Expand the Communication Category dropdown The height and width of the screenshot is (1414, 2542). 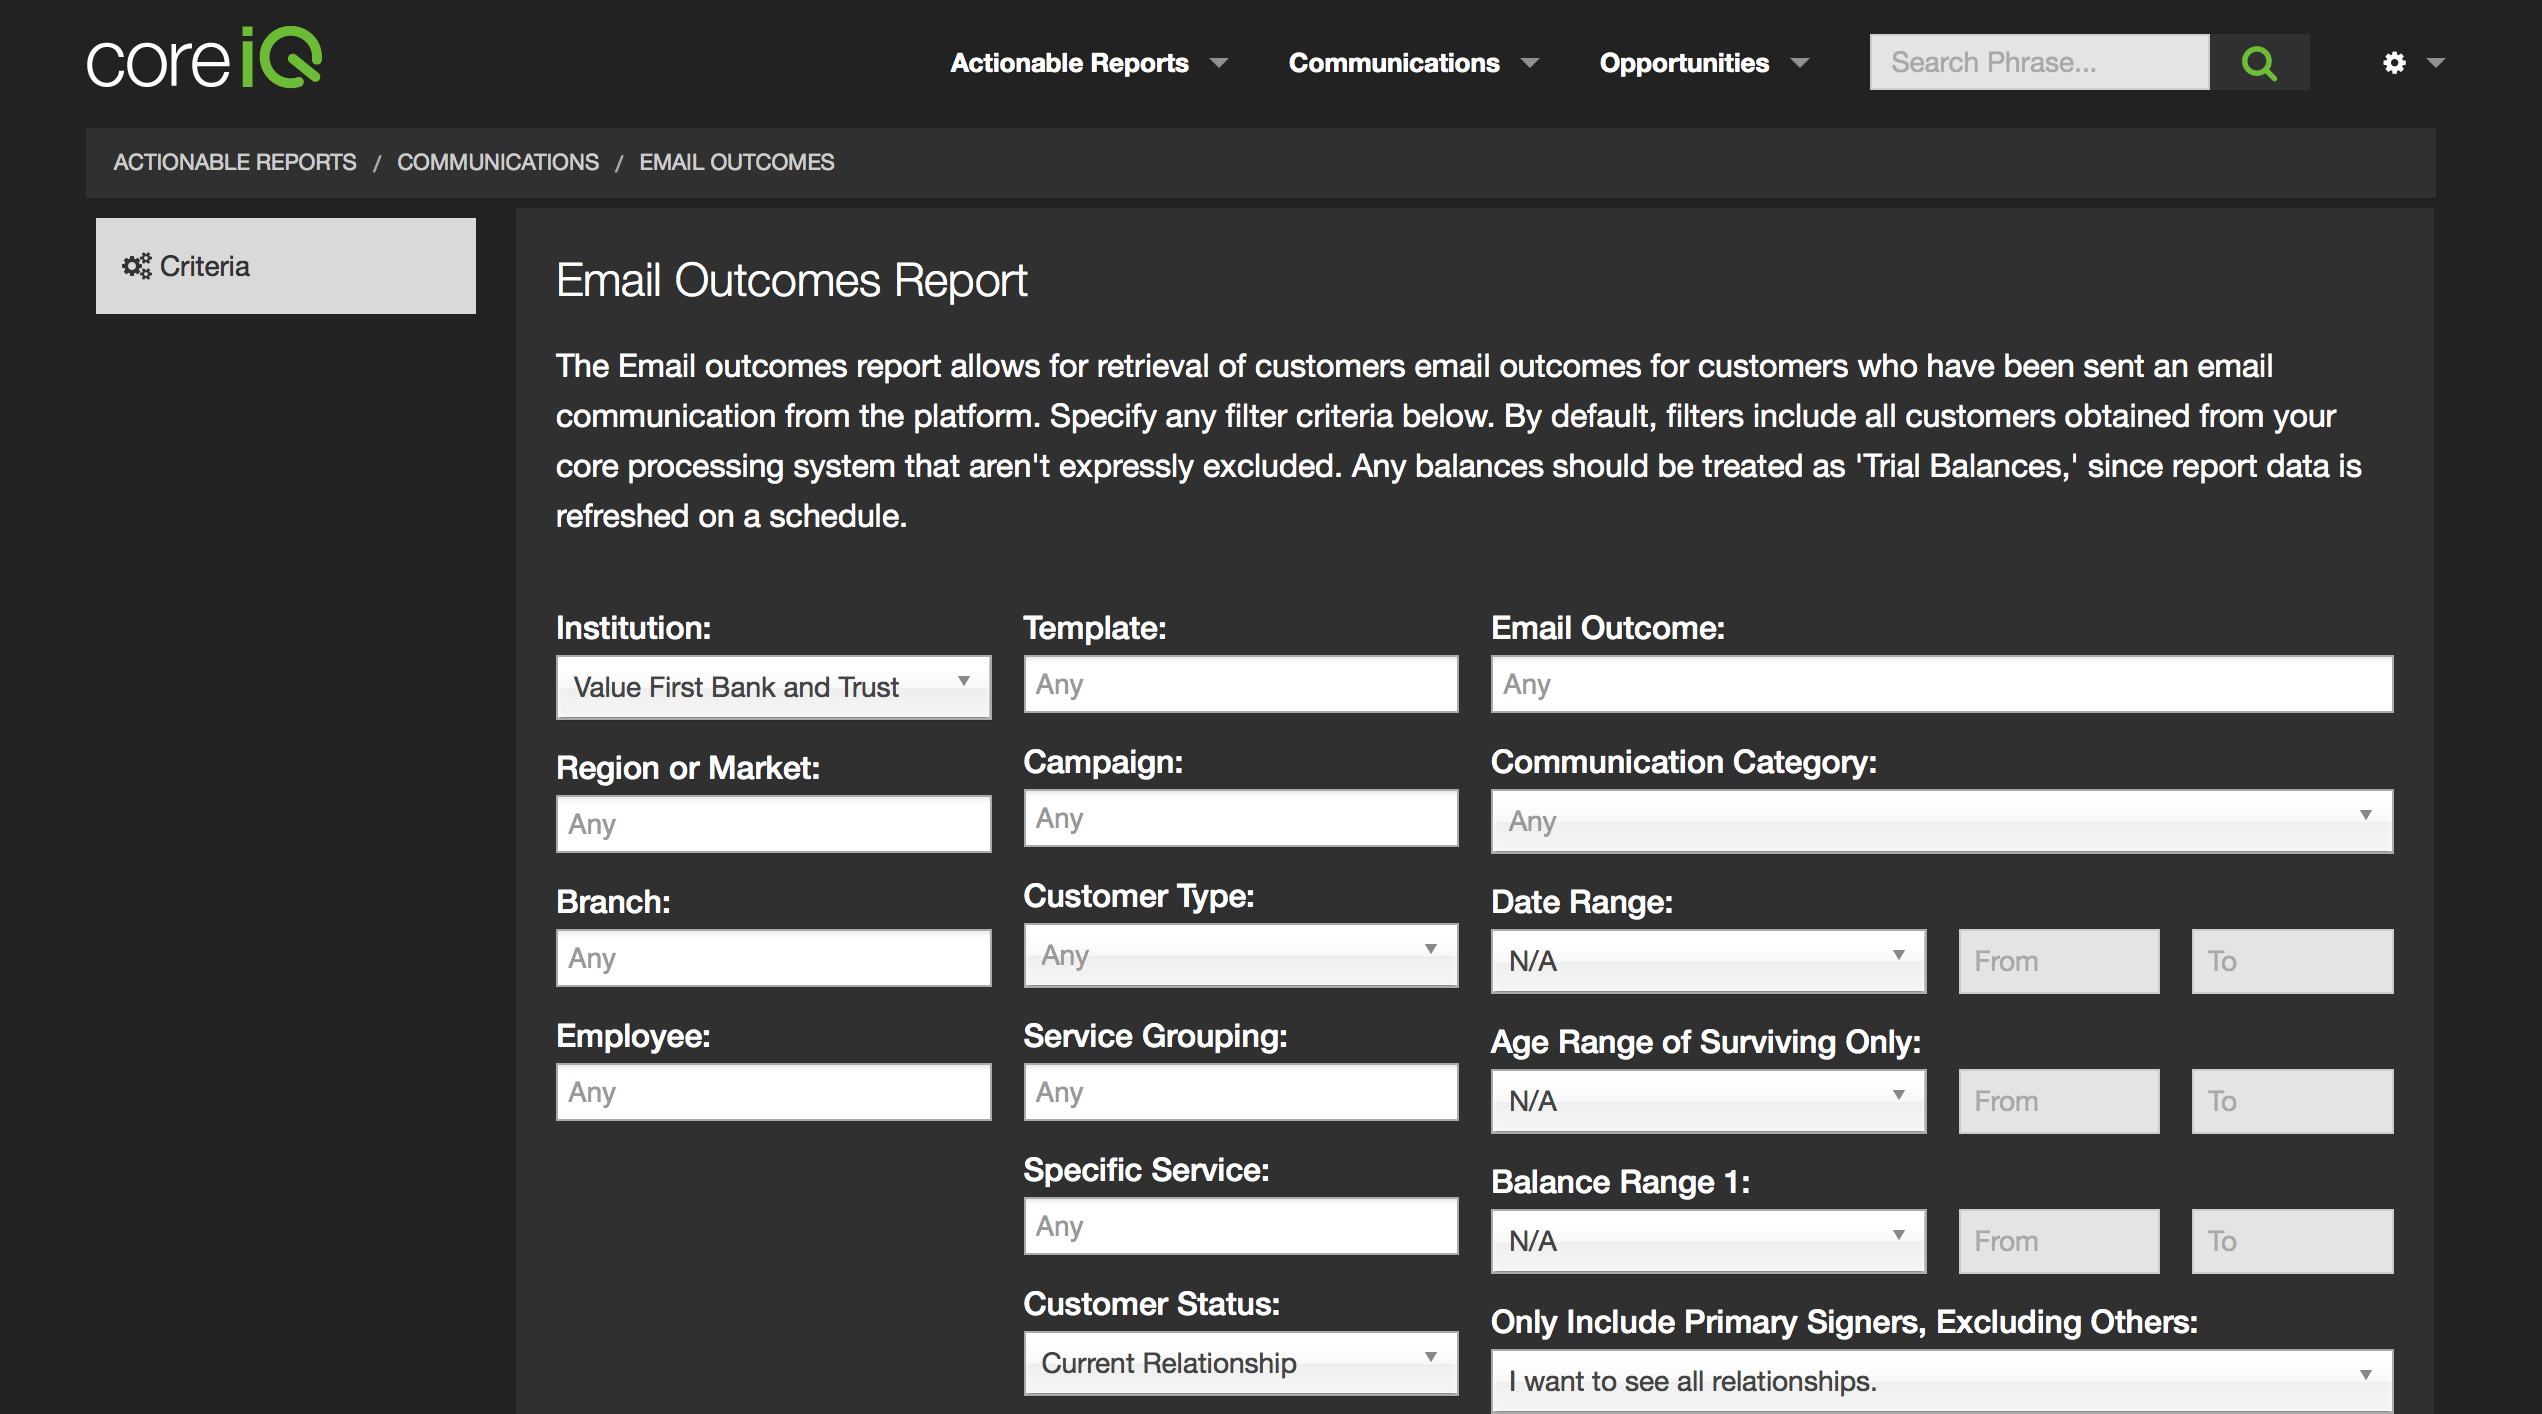click(x=1940, y=821)
